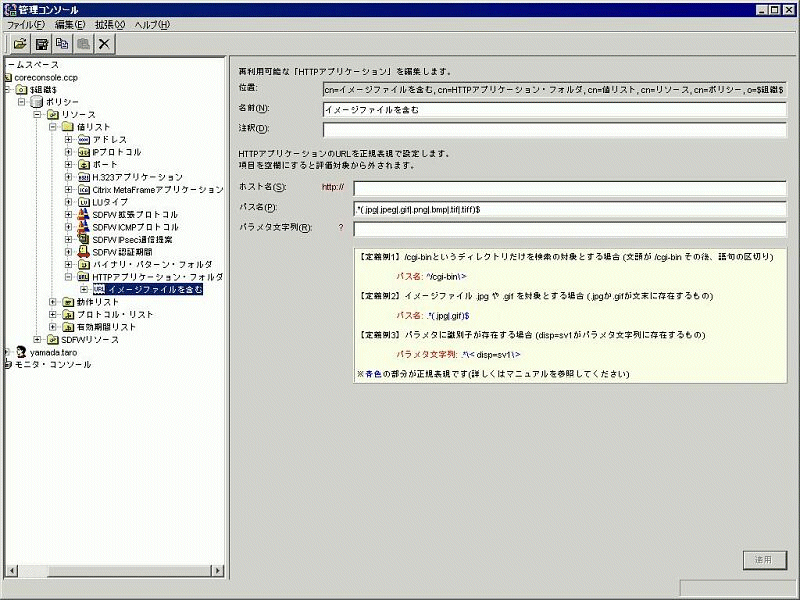
Task: Open the 拡張(X) menu
Action: (x=110, y=24)
